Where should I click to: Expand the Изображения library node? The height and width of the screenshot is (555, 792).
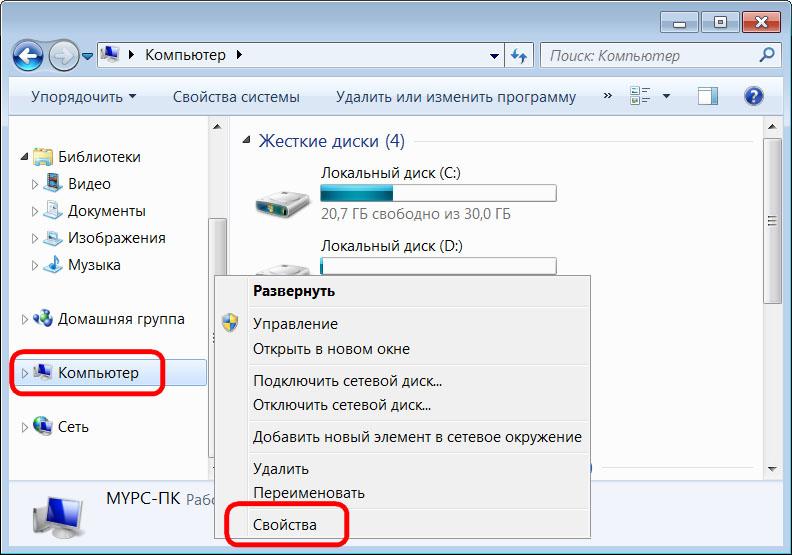34,238
